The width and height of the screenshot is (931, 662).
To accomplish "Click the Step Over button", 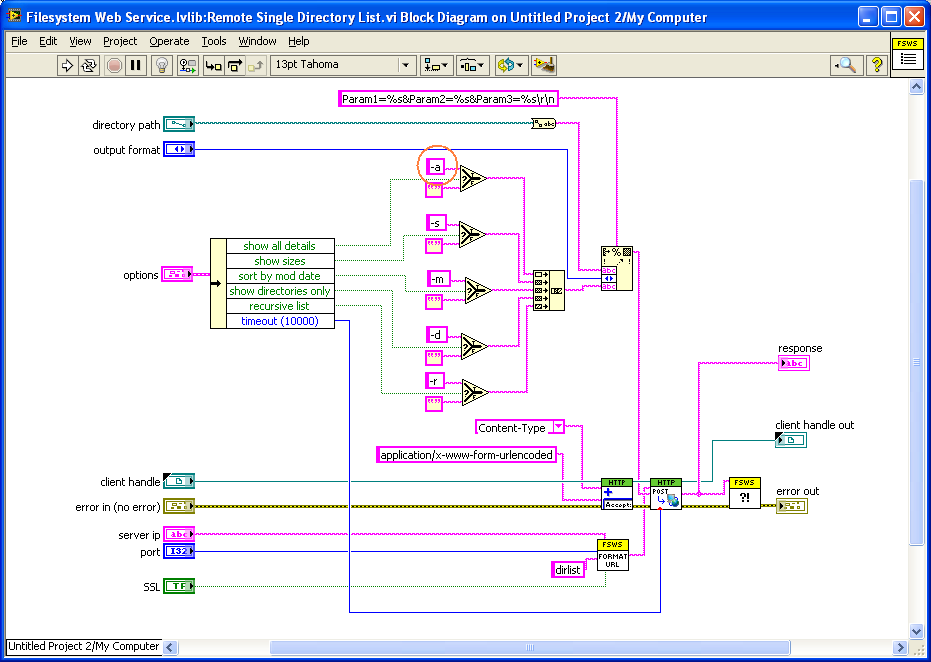I will tap(235, 65).
